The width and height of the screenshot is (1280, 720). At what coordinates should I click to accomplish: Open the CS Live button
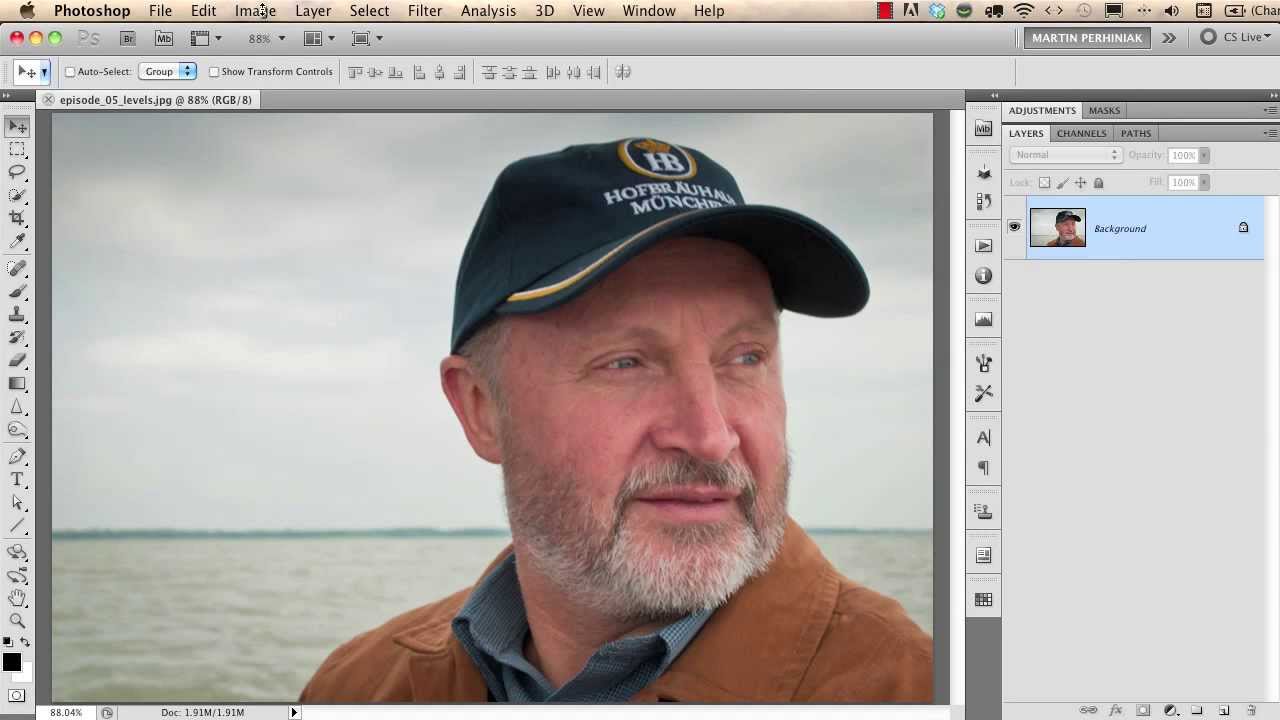[x=1234, y=38]
